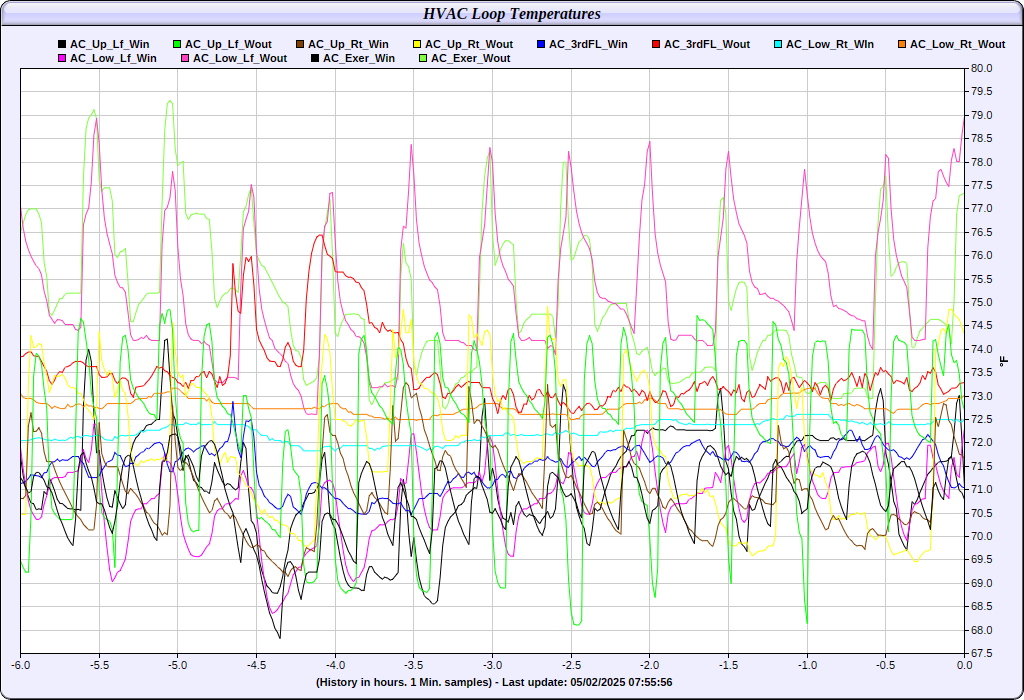Select the AC_Up_Rt_Win legend label
The width and height of the screenshot is (1024, 700).
point(348,44)
